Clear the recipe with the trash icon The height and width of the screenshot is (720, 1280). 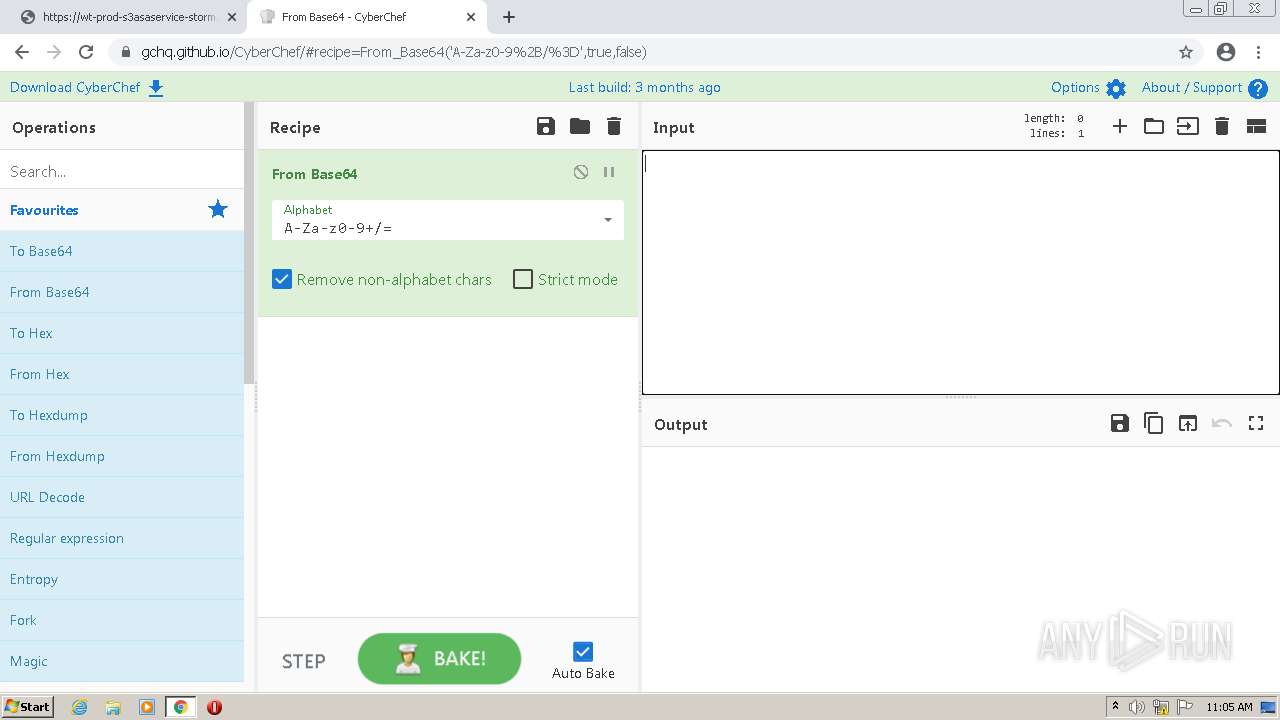coord(614,126)
